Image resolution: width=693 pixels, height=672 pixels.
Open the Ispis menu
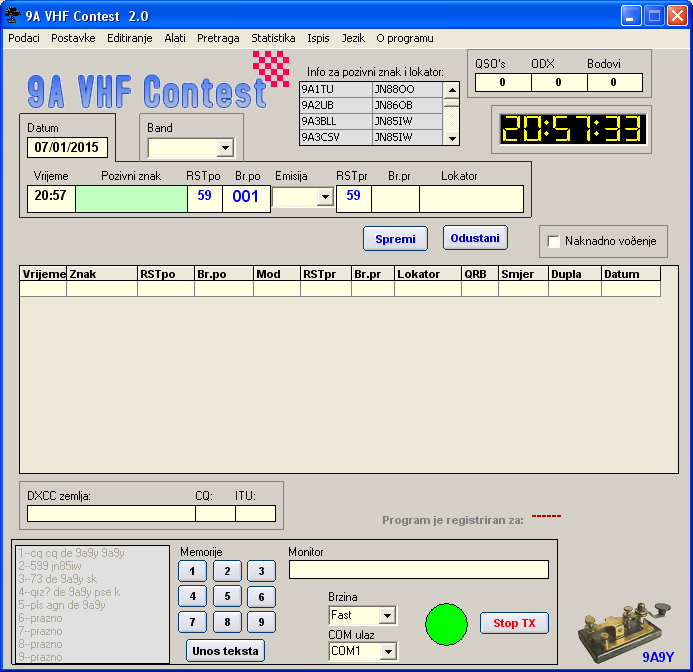(x=318, y=38)
